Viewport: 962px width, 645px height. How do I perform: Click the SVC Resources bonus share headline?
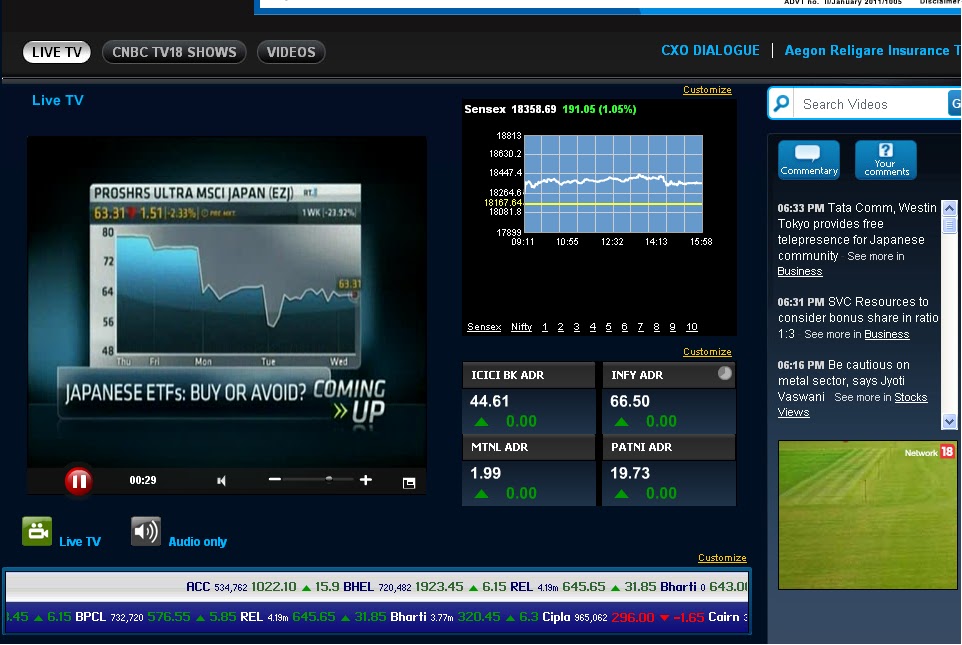[858, 318]
